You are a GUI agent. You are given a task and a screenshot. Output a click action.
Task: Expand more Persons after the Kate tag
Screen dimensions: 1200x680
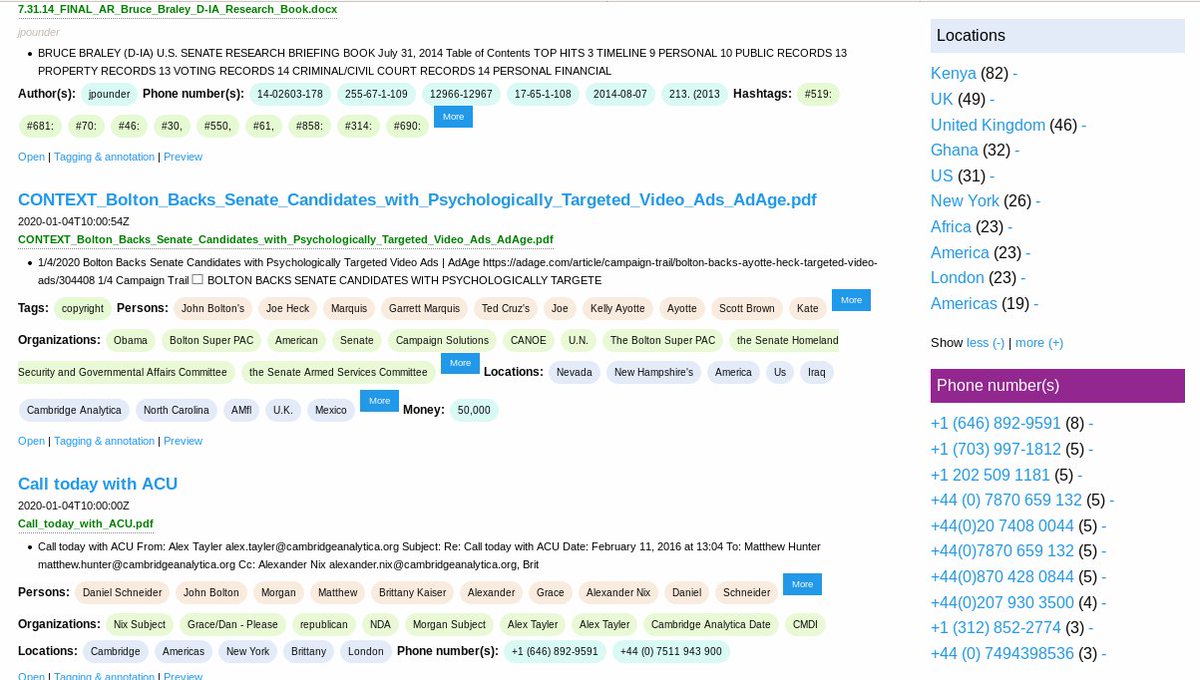pos(851,300)
